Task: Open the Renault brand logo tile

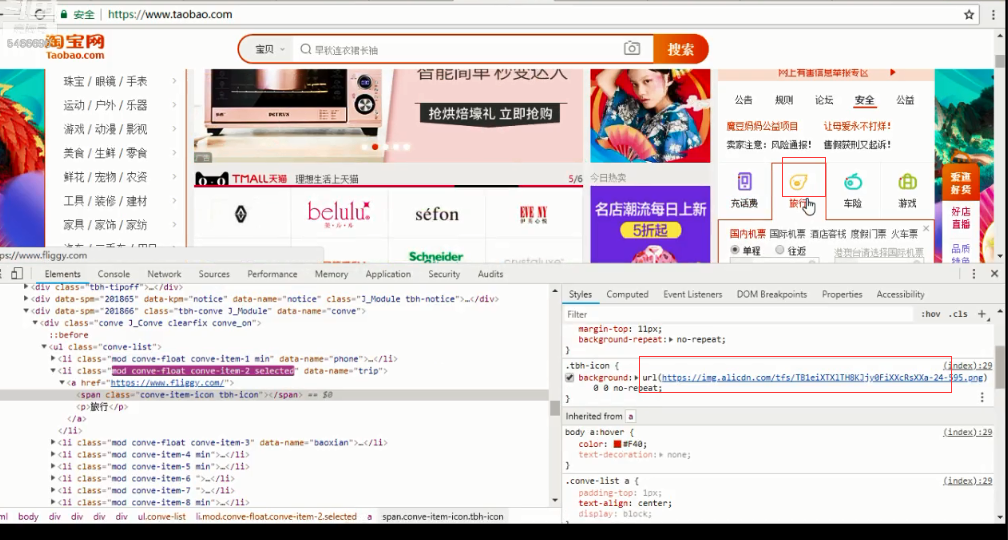Action: (241, 214)
